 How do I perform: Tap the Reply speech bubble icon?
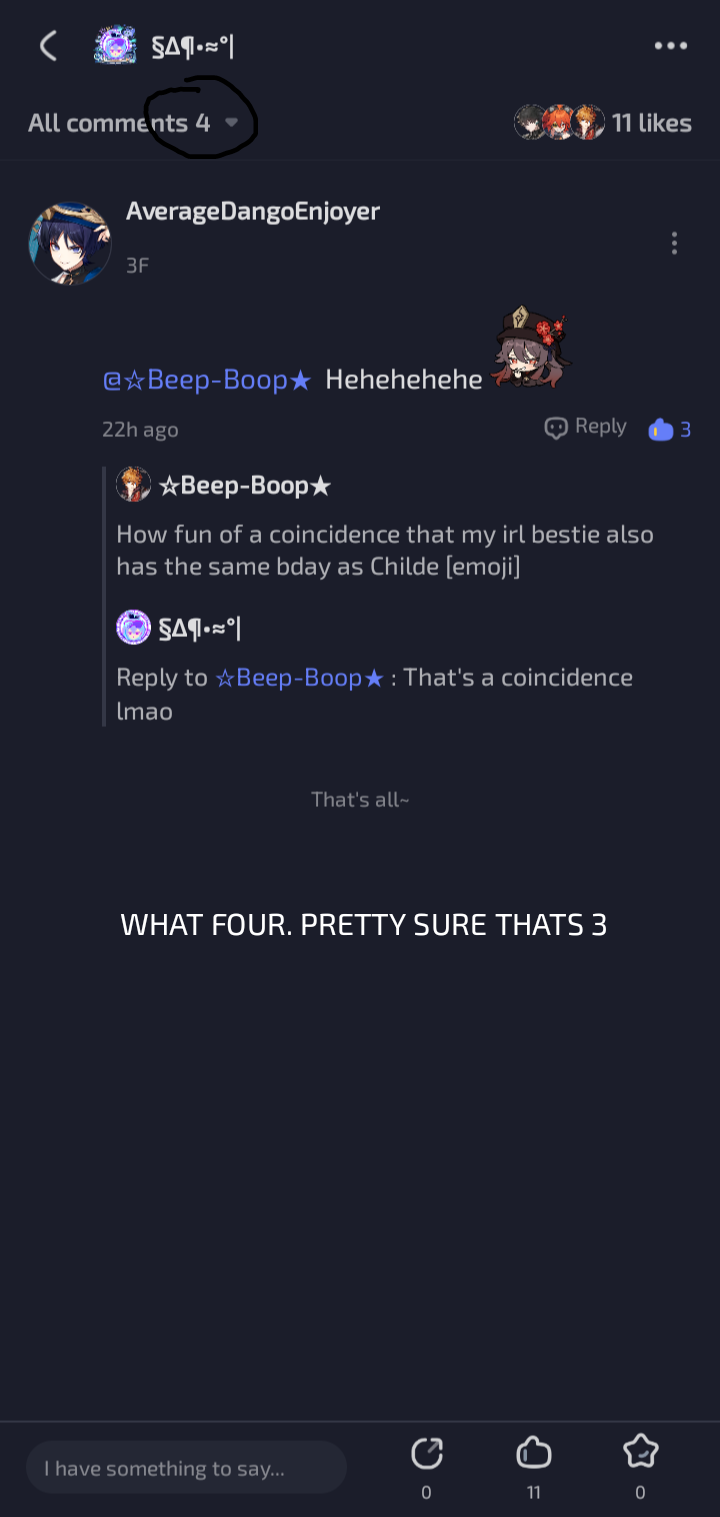point(556,428)
